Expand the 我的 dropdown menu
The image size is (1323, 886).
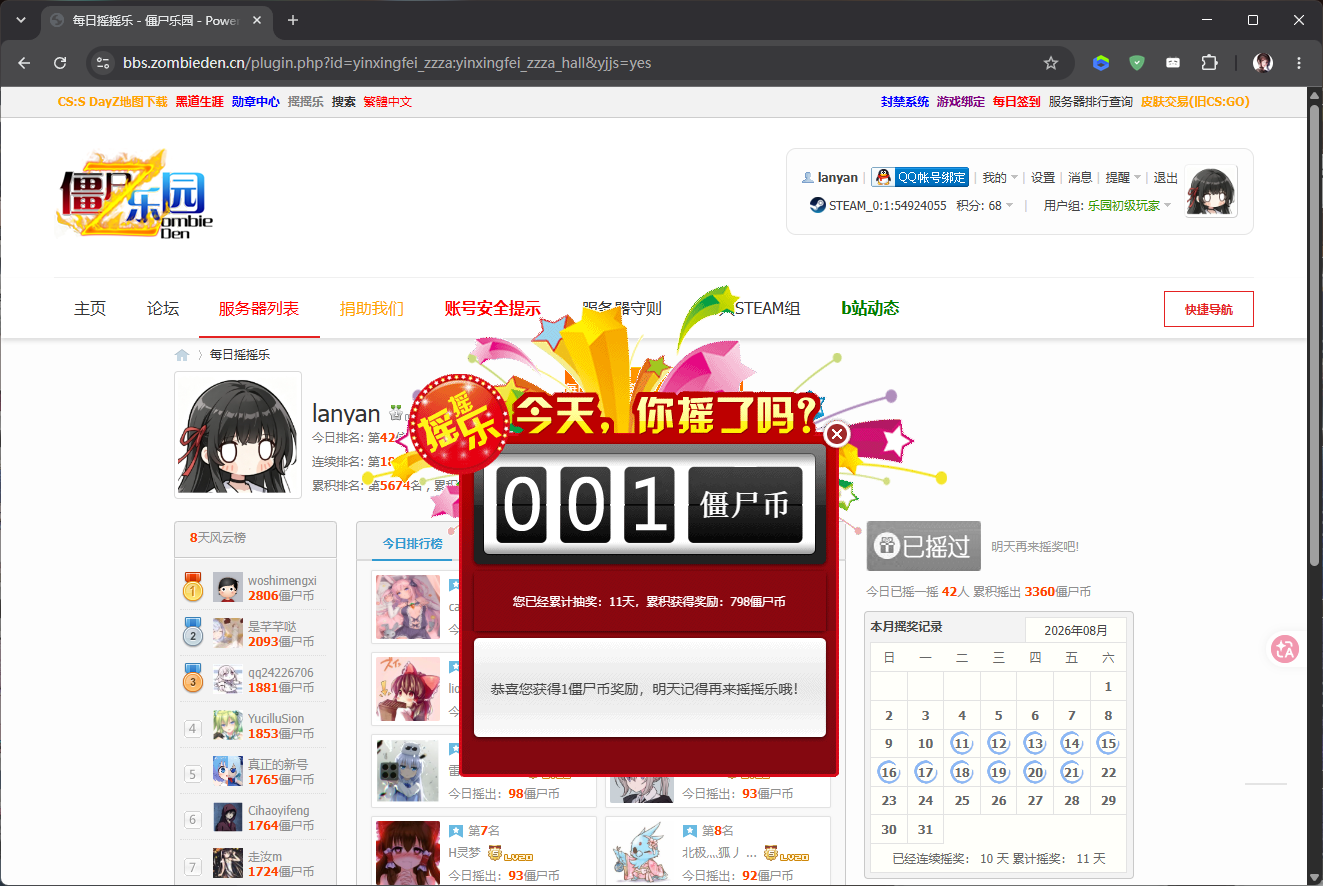click(1000, 177)
